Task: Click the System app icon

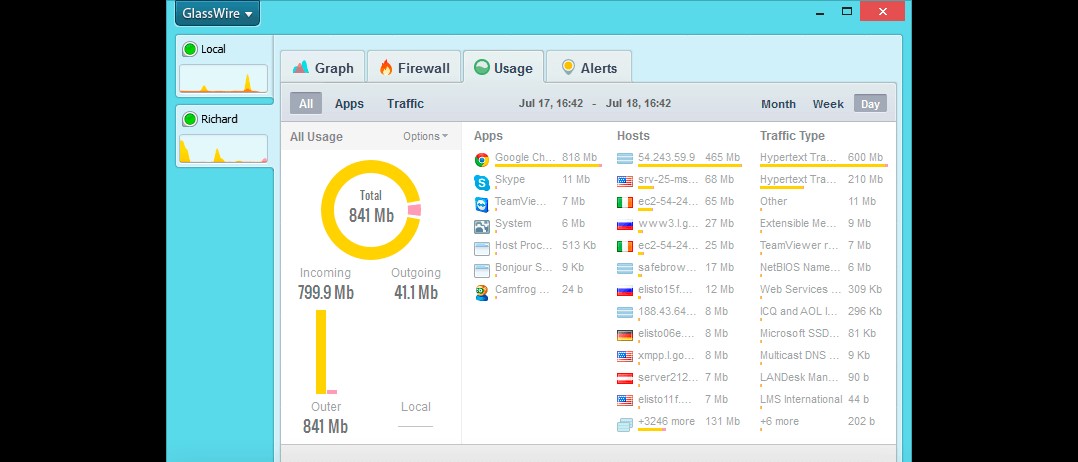Action: (x=481, y=226)
